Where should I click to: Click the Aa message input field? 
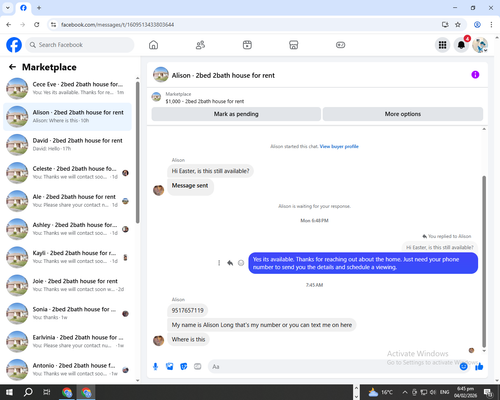(333, 367)
